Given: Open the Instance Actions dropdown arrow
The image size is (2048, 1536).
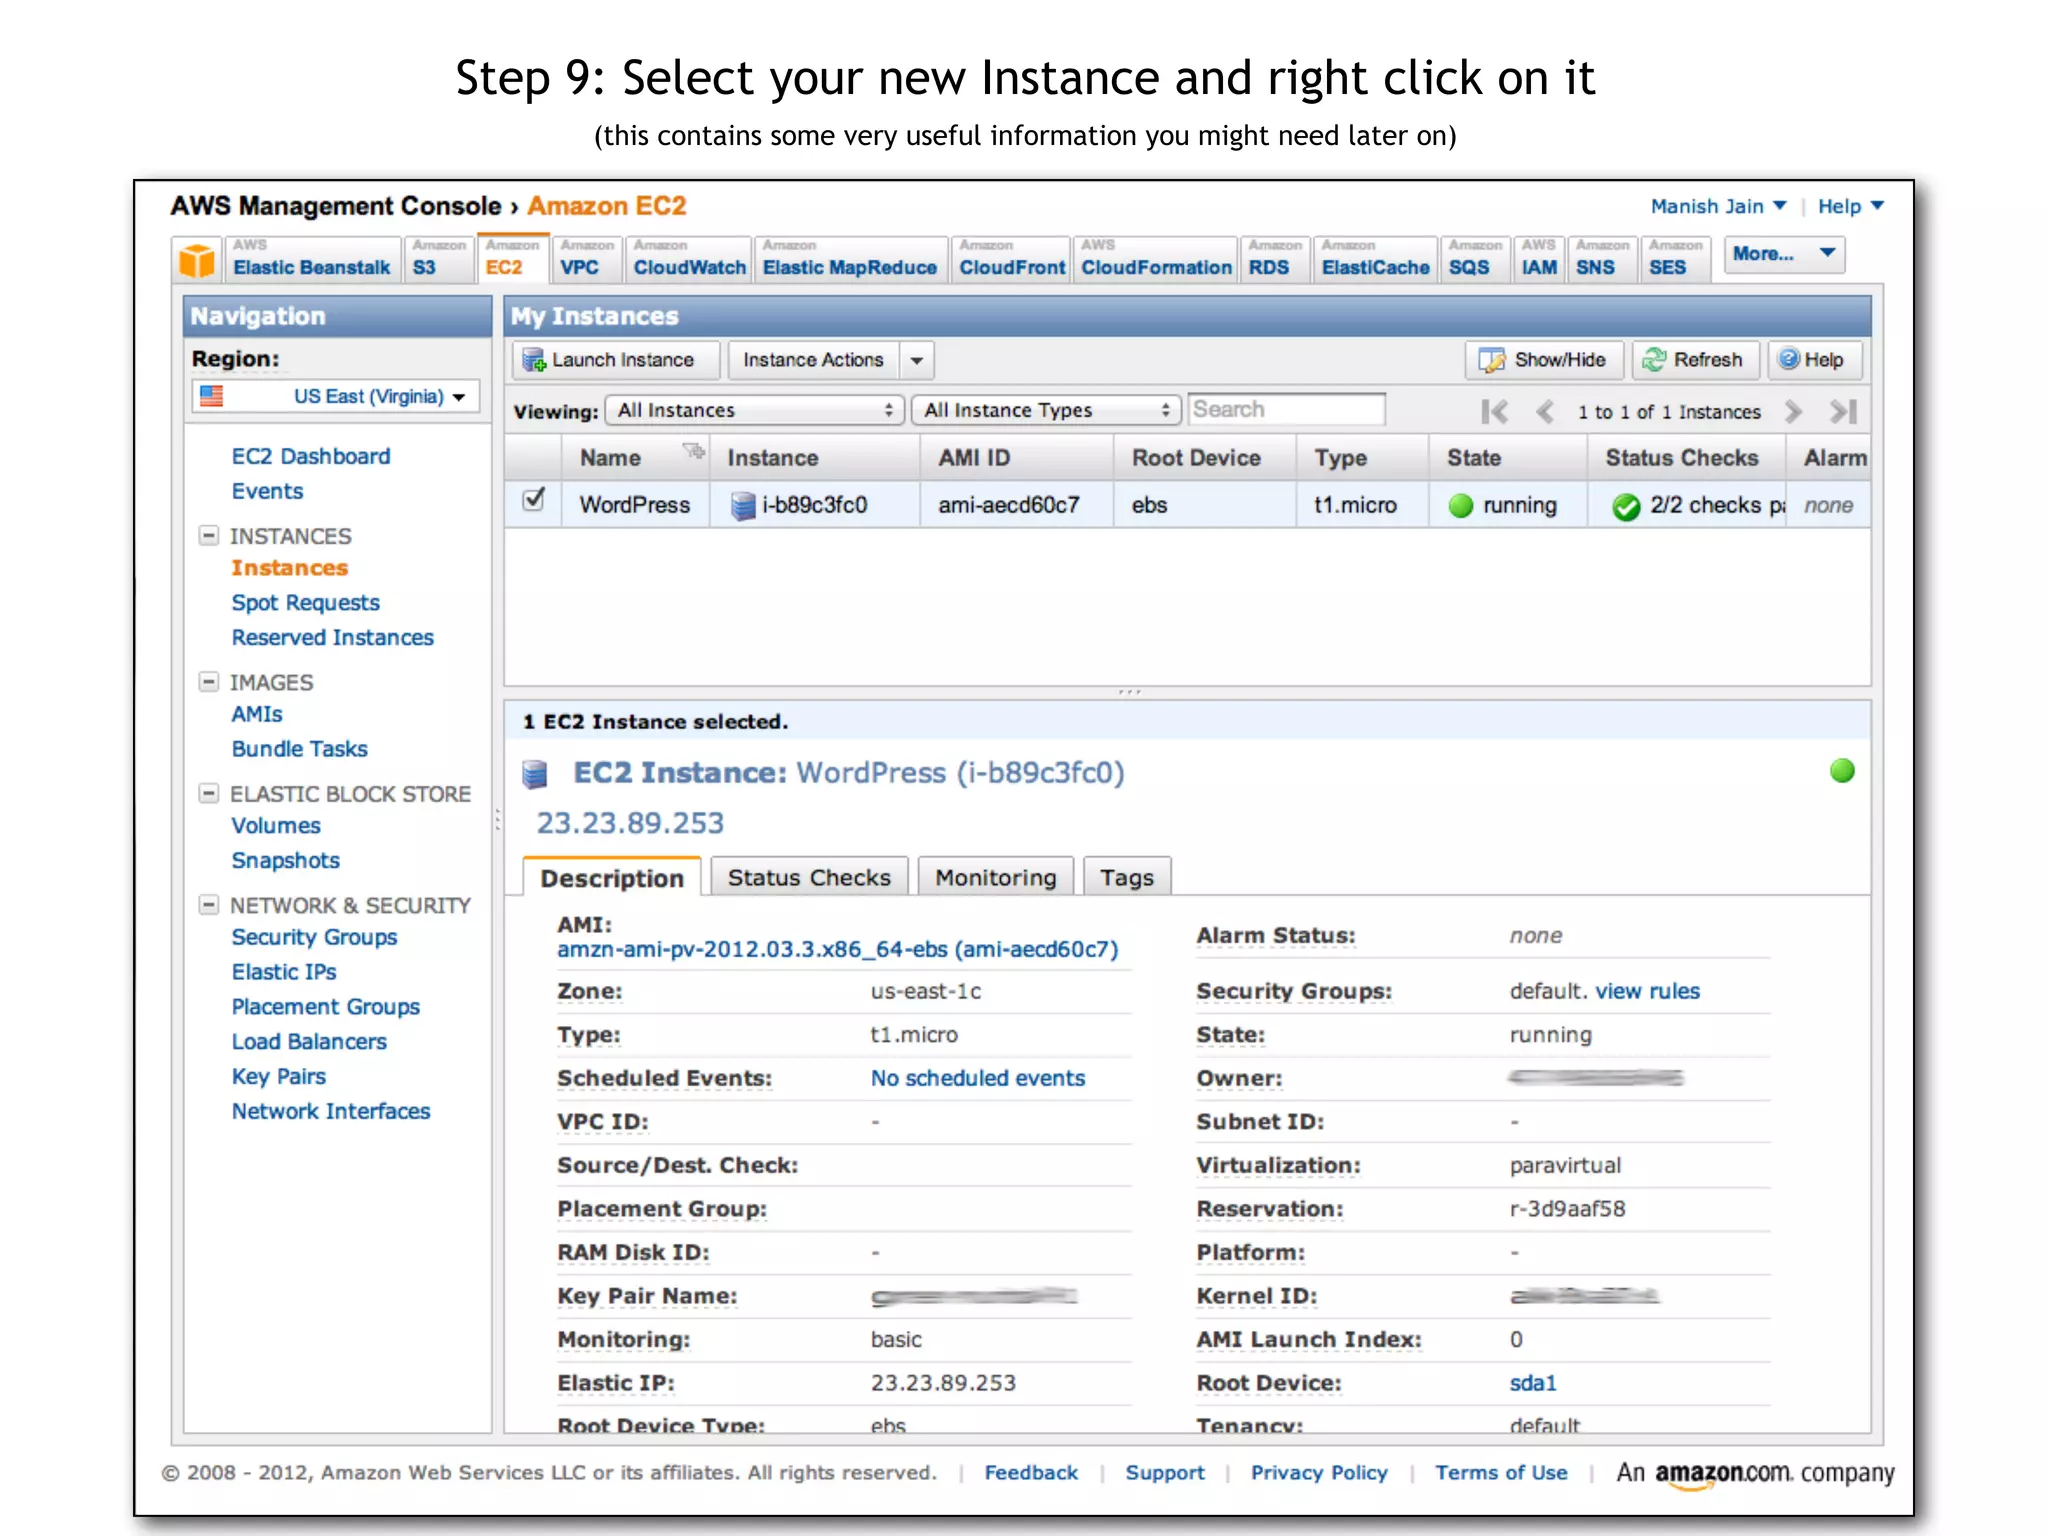Looking at the screenshot, I should coord(917,360).
